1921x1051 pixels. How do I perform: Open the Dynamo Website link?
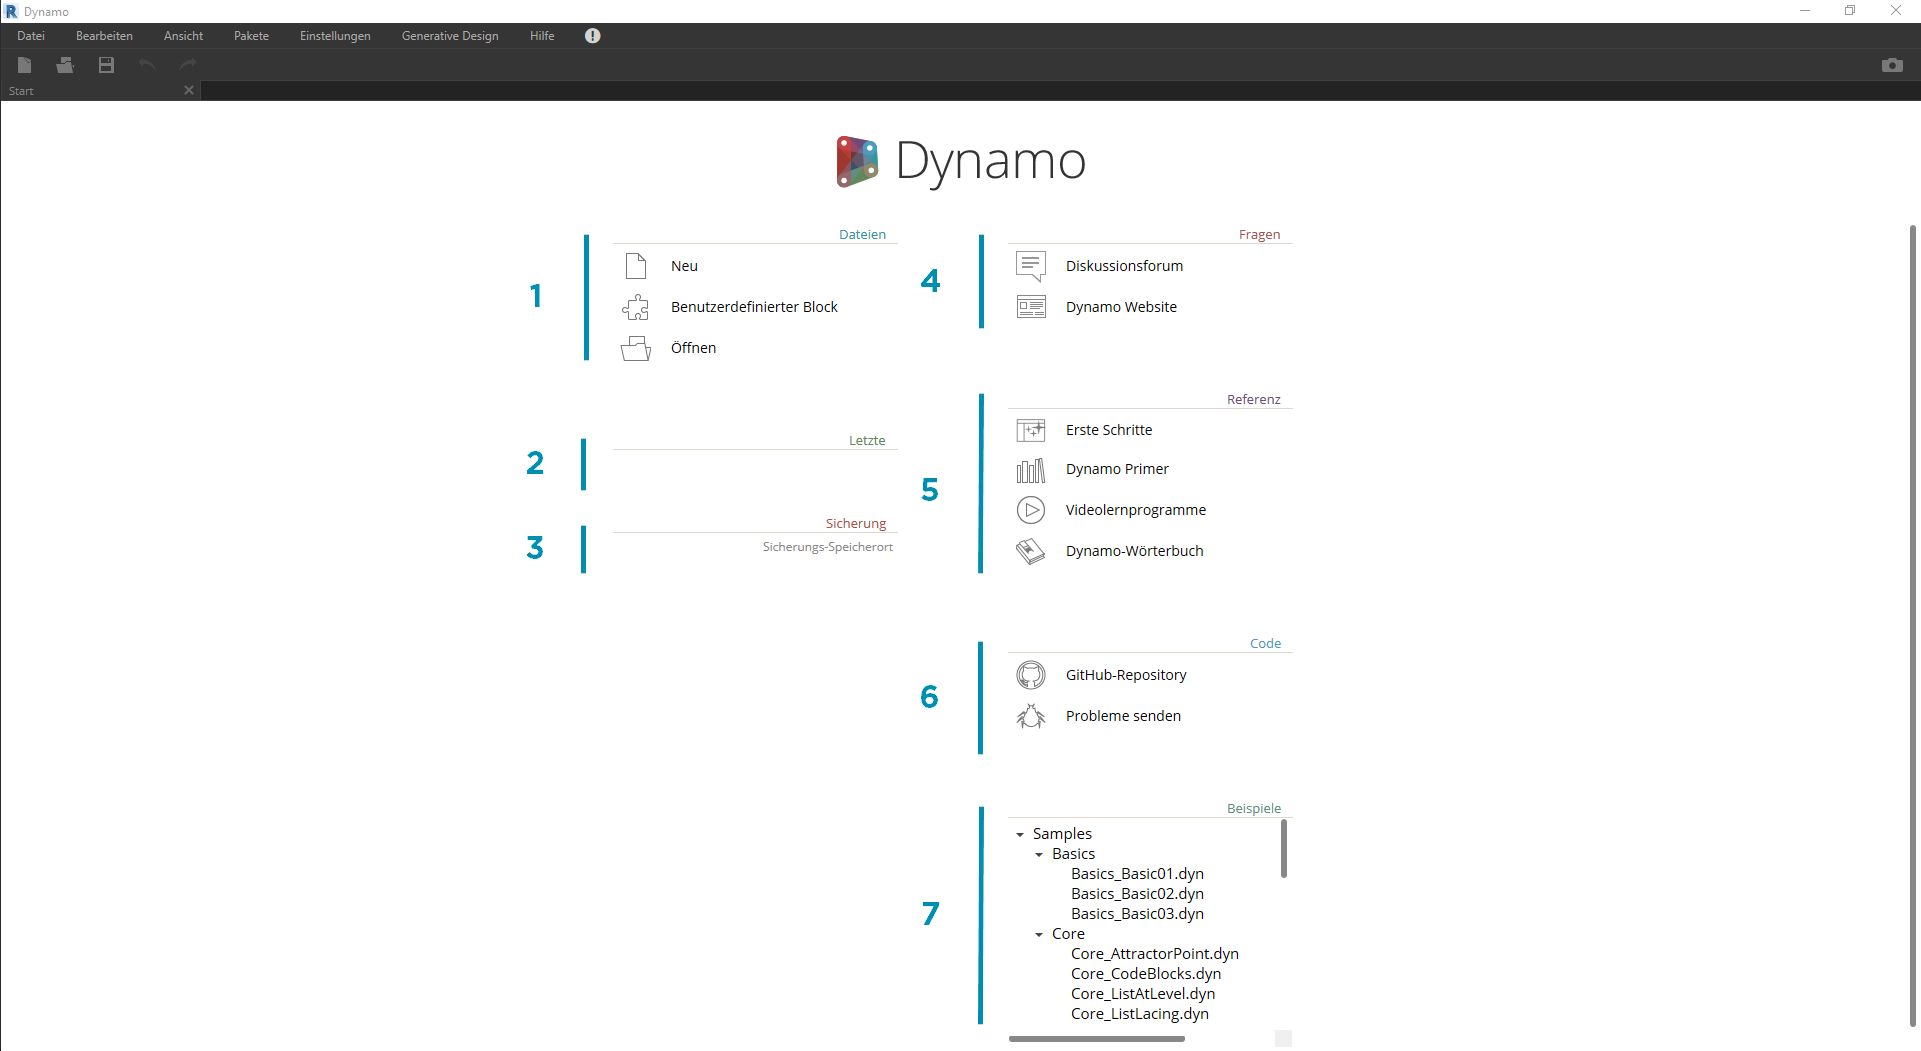[x=1121, y=307]
